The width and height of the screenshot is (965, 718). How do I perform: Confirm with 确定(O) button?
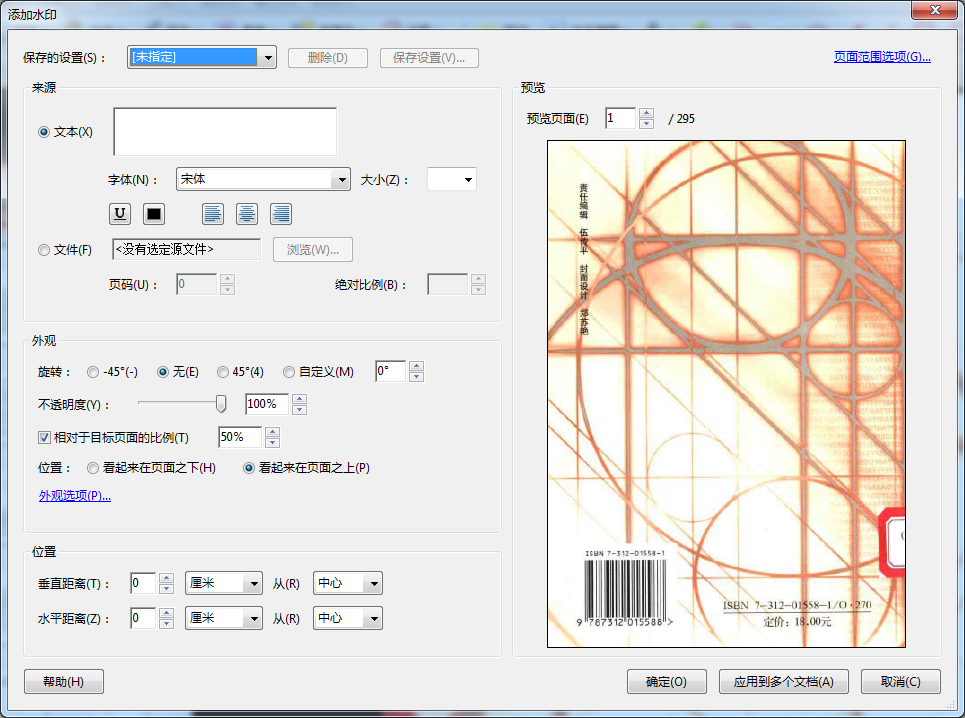(667, 682)
